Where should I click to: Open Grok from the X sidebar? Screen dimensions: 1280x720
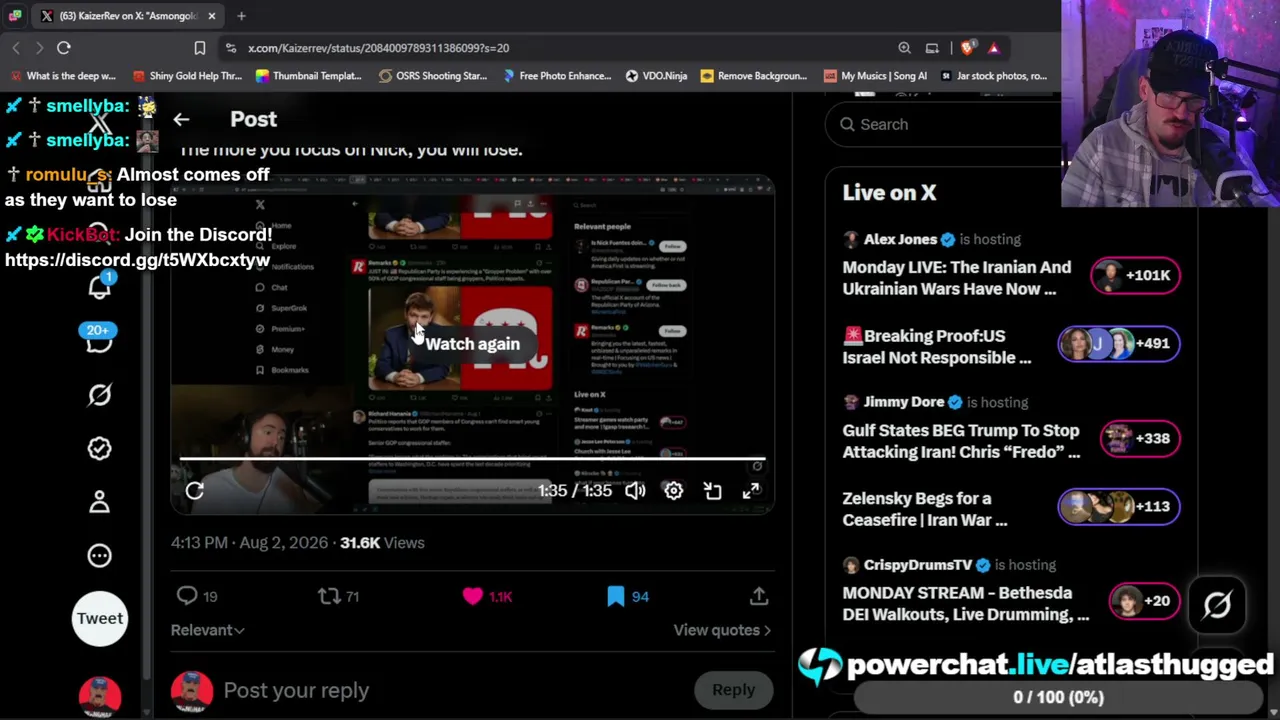(x=99, y=395)
